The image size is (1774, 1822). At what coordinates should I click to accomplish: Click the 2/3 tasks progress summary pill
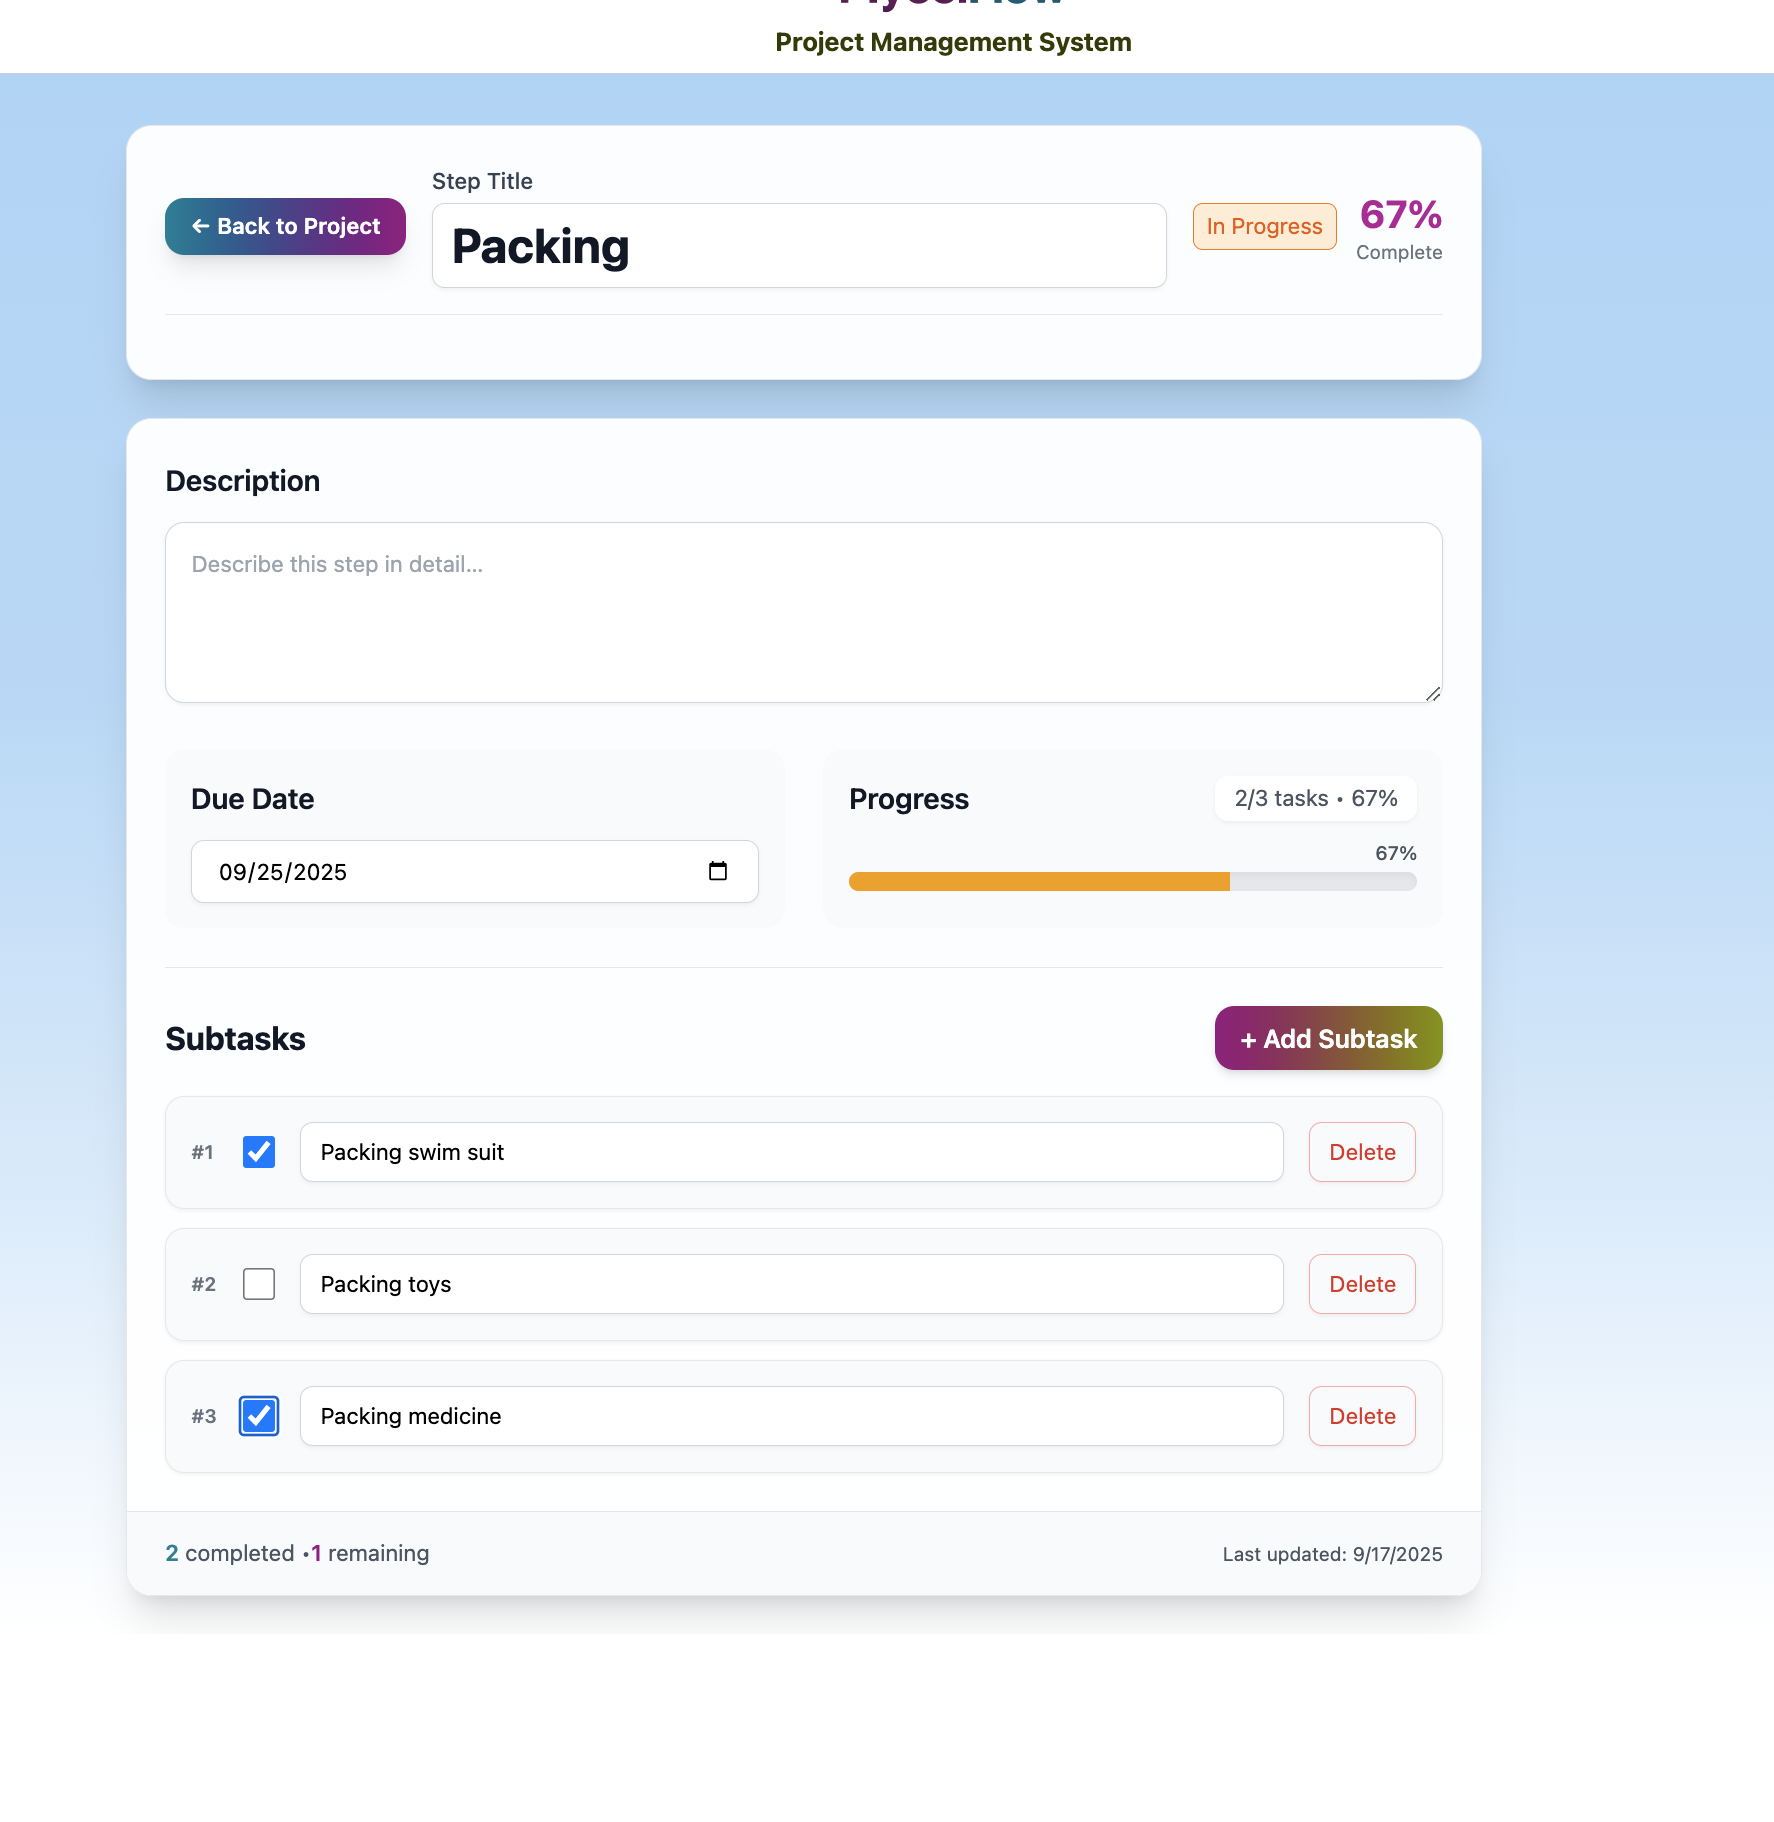[1315, 798]
